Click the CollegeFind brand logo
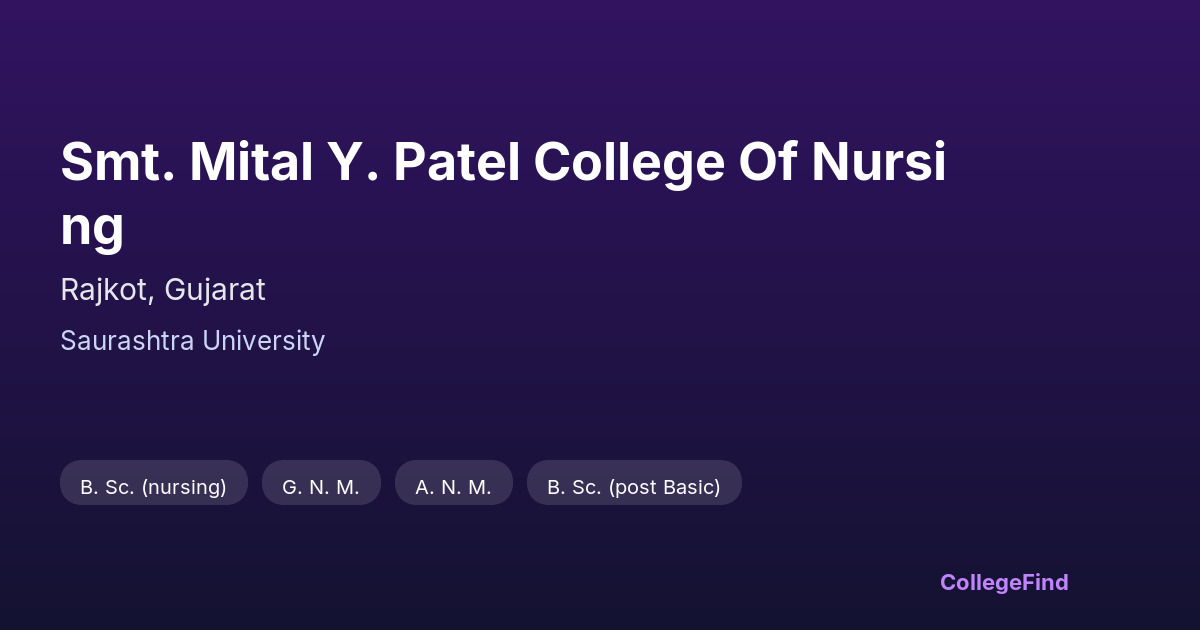This screenshot has width=1200, height=630. (1004, 582)
